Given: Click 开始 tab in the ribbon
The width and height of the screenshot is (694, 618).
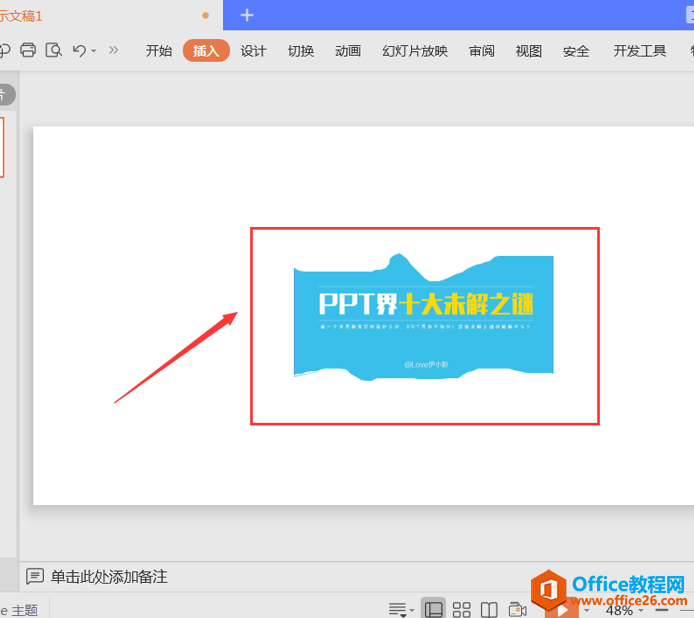Looking at the screenshot, I should pyautogui.click(x=159, y=51).
